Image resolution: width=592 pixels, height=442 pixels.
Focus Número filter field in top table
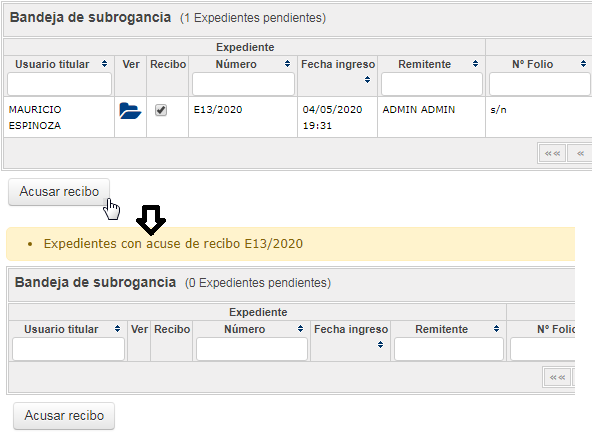[243, 84]
